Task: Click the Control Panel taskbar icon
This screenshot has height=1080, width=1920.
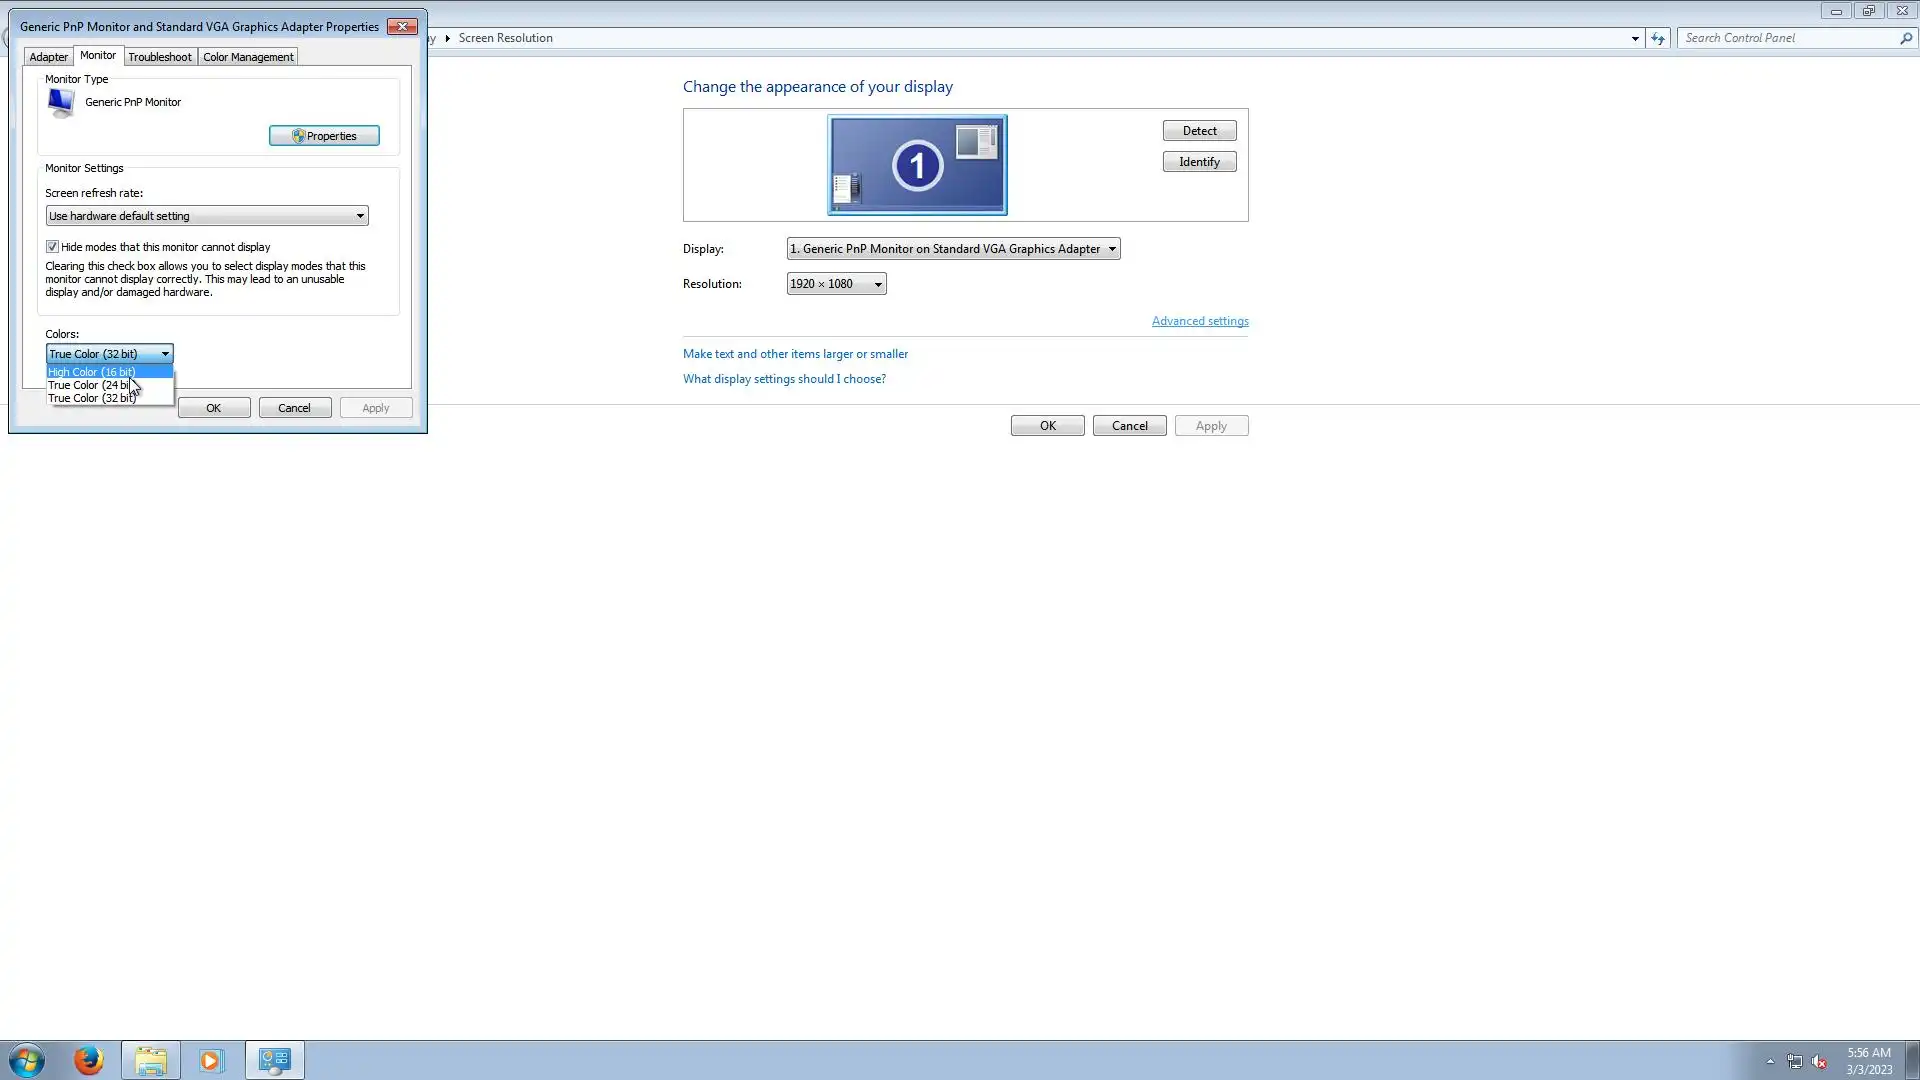Action: pos(274,1060)
